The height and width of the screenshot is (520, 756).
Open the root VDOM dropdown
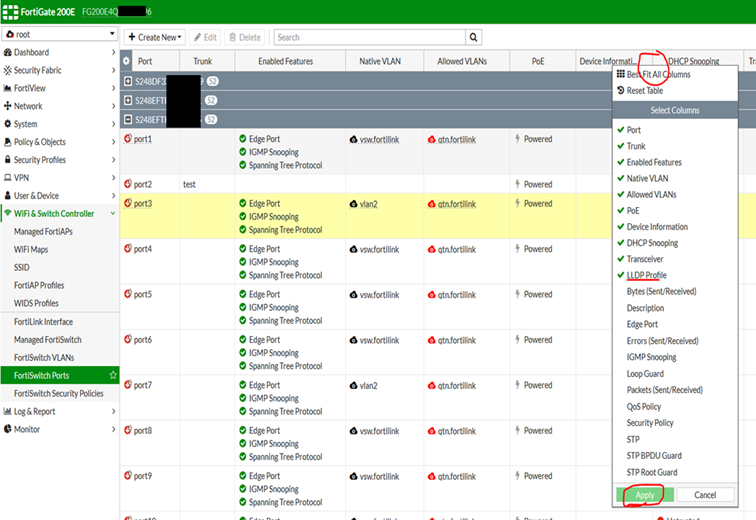(60, 34)
